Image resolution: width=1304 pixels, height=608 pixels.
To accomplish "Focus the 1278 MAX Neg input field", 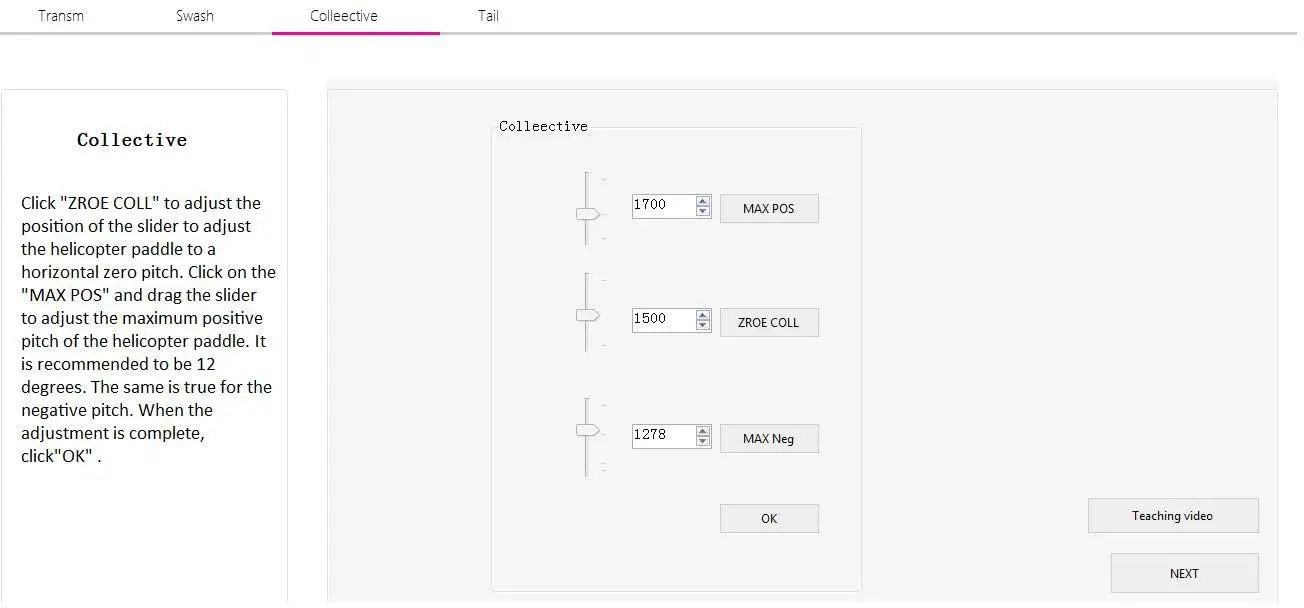I will click(x=663, y=435).
